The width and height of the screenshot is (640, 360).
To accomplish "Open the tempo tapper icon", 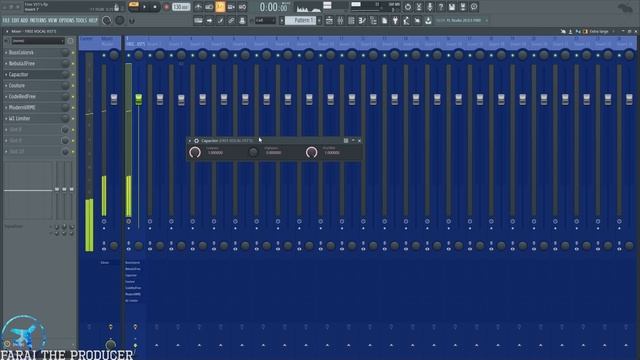I will coord(406,20).
